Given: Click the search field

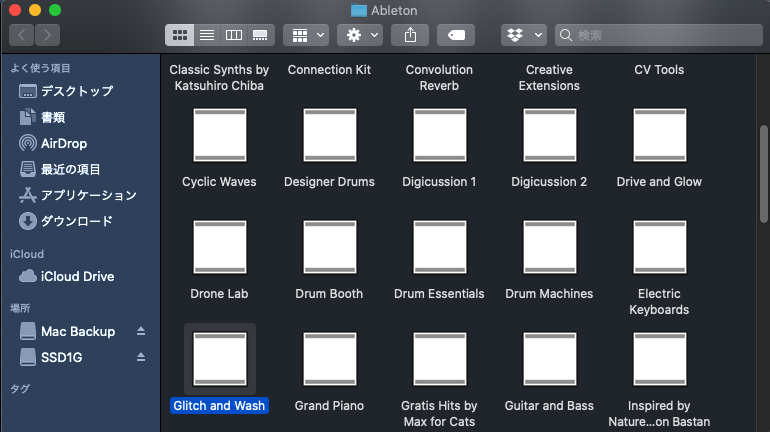Looking at the screenshot, I should tap(659, 35).
